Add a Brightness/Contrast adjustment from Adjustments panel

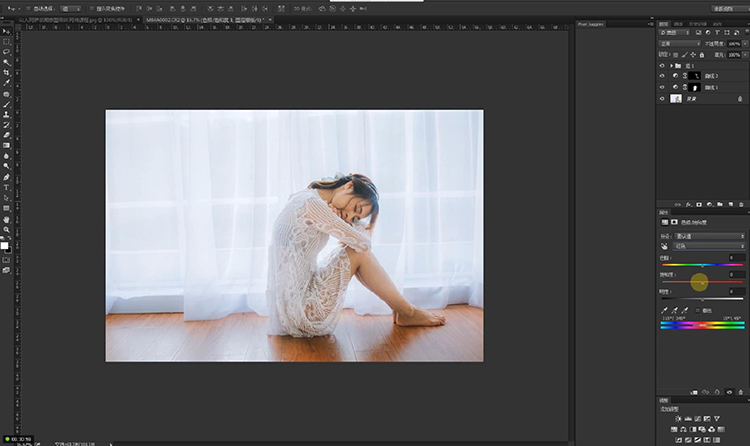point(678,419)
